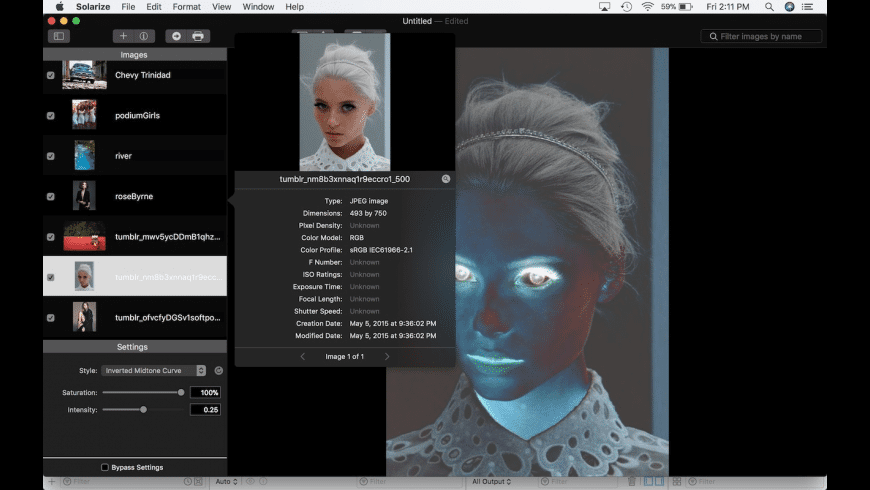Viewport: 870px width, 490px height.
Task: Expand the All Output dropdown
Action: coord(491,482)
